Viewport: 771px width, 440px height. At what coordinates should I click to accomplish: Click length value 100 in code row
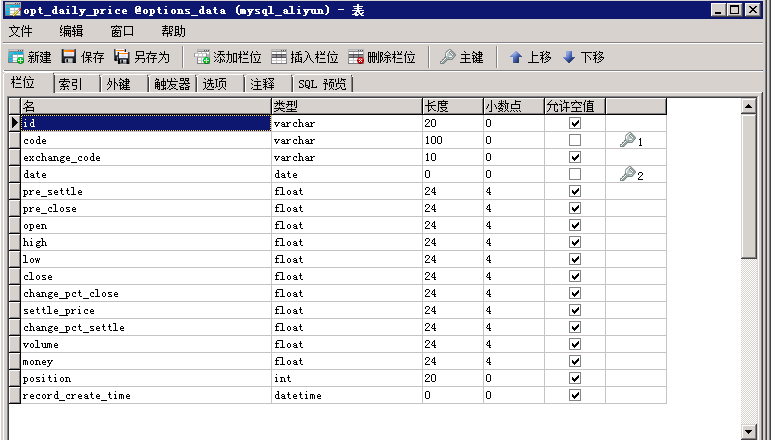pos(453,140)
